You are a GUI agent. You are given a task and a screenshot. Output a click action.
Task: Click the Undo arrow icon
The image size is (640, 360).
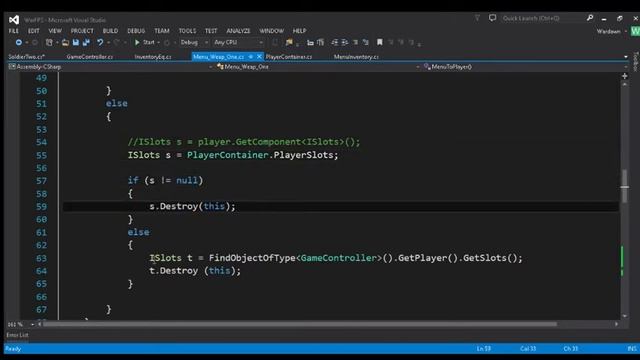pyautogui.click(x=100, y=42)
